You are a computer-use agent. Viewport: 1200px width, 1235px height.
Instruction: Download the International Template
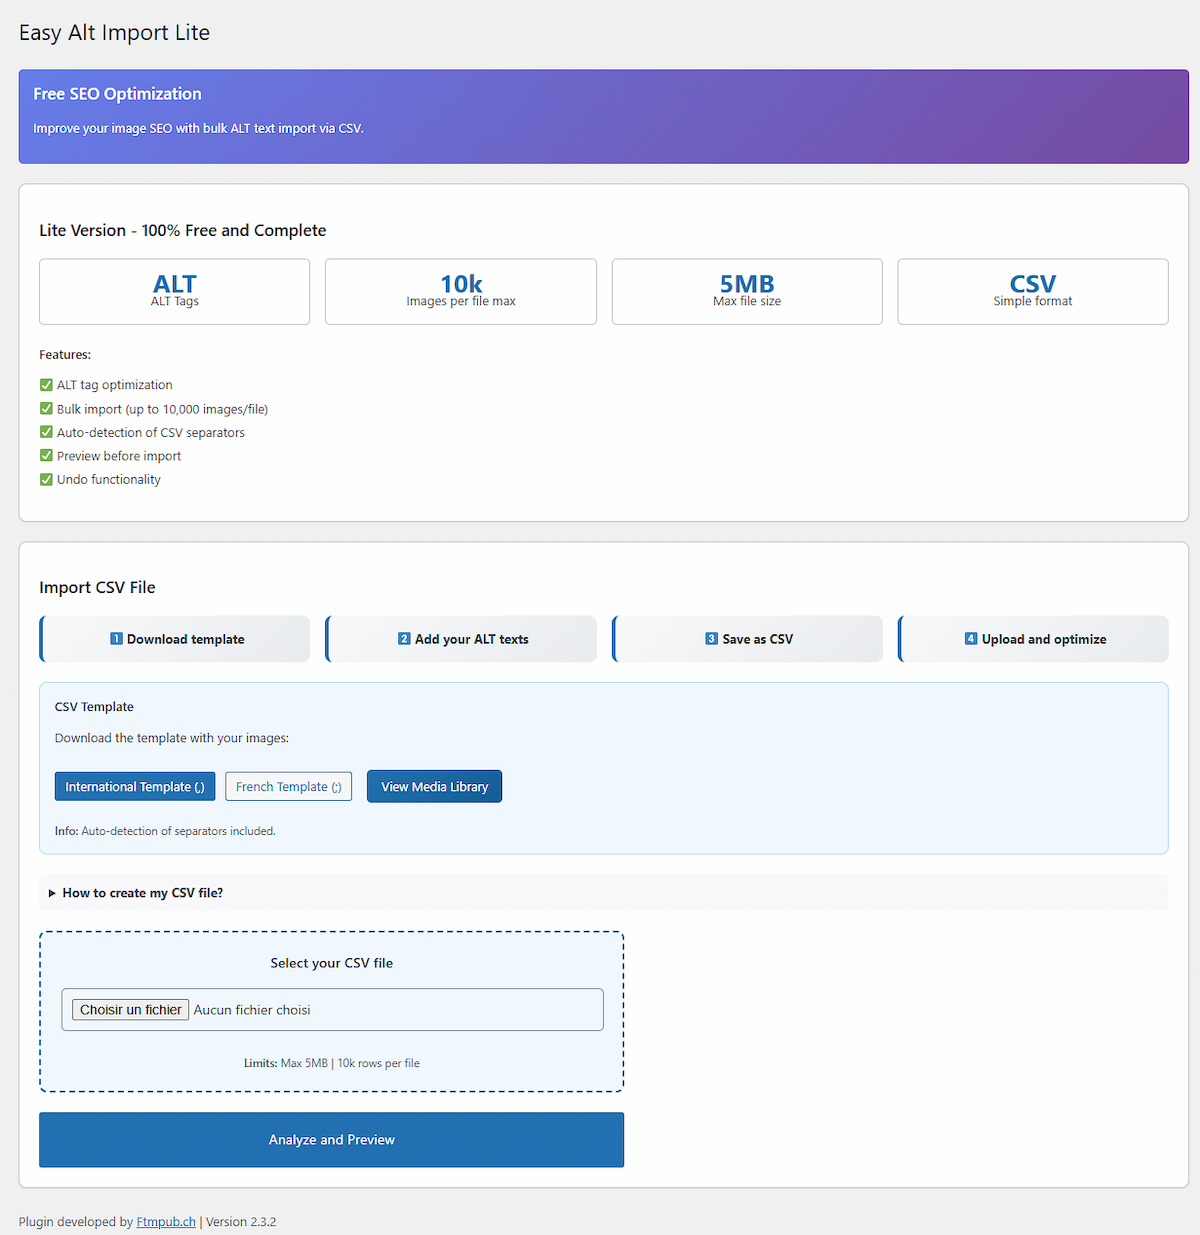pyautogui.click(x=135, y=787)
